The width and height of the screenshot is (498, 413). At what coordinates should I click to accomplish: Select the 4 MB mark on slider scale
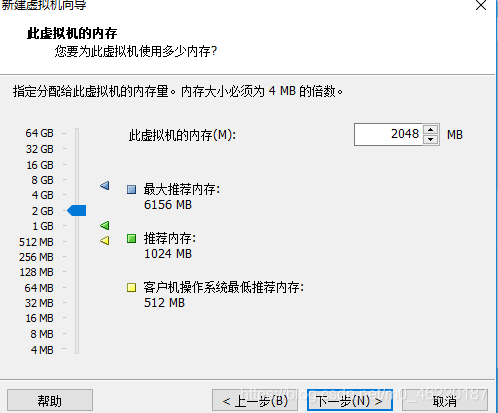42,350
